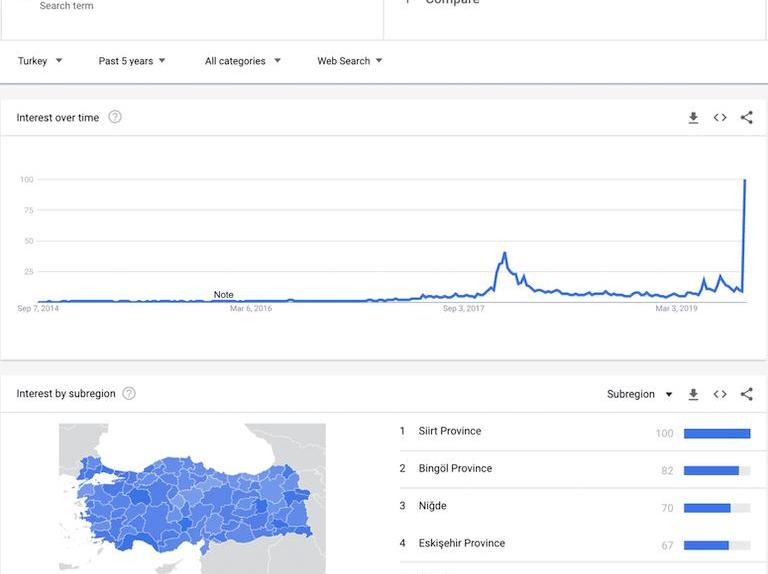Select Siirt Province in the ranking

(450, 431)
